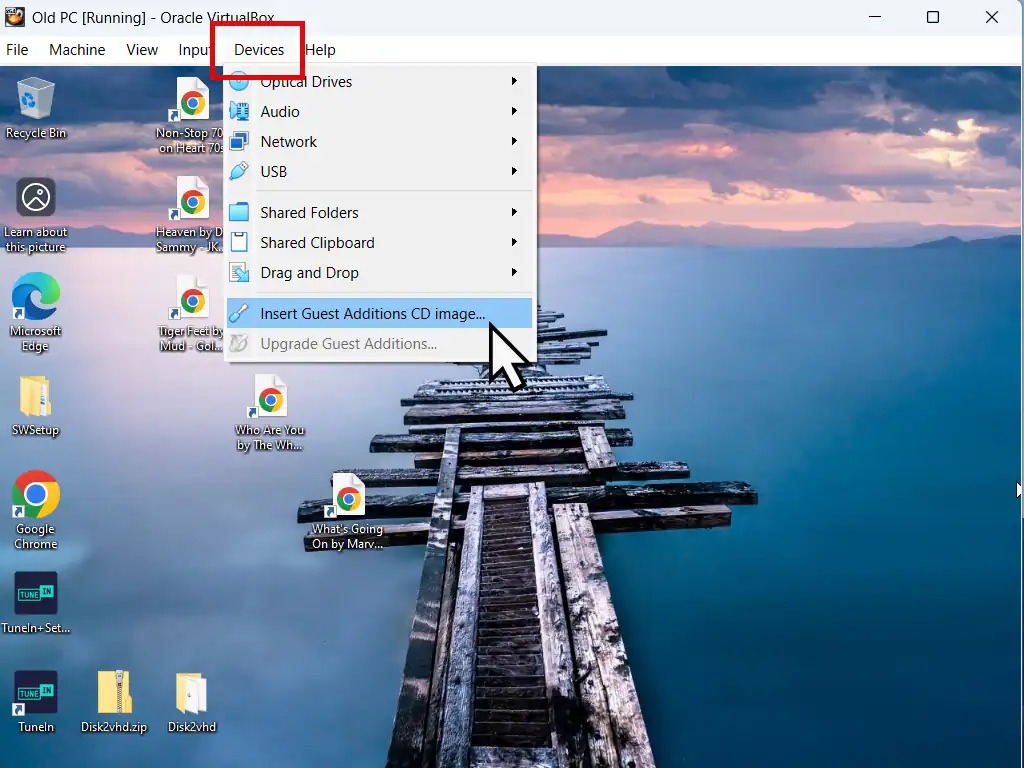Open the Machine menu

[77, 50]
